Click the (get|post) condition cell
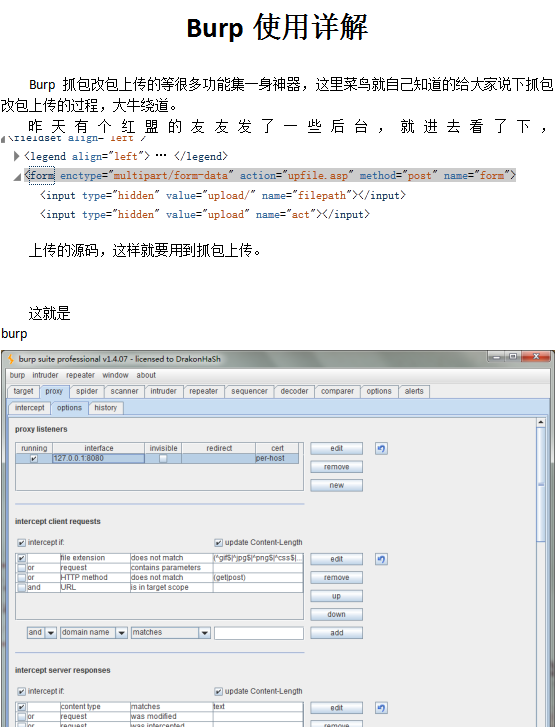This screenshot has height=727, width=560. coord(258,578)
